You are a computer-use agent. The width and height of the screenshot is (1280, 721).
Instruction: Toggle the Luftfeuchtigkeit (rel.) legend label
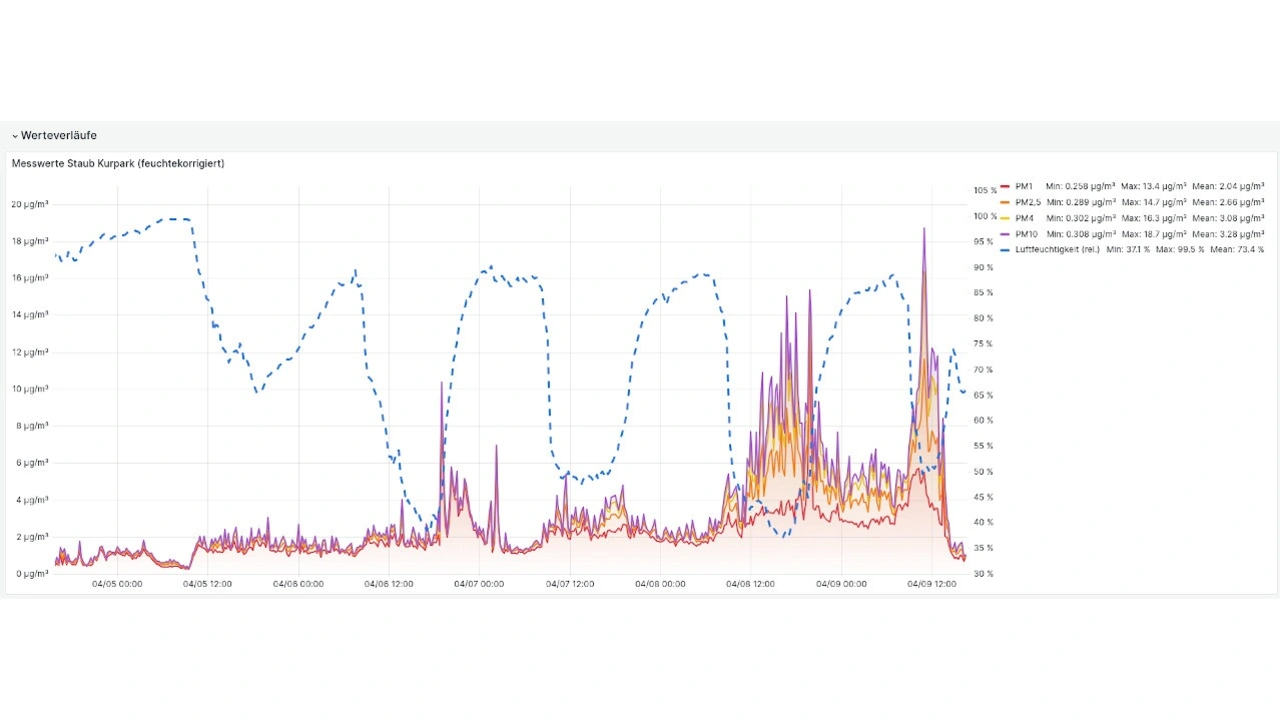coord(1056,250)
